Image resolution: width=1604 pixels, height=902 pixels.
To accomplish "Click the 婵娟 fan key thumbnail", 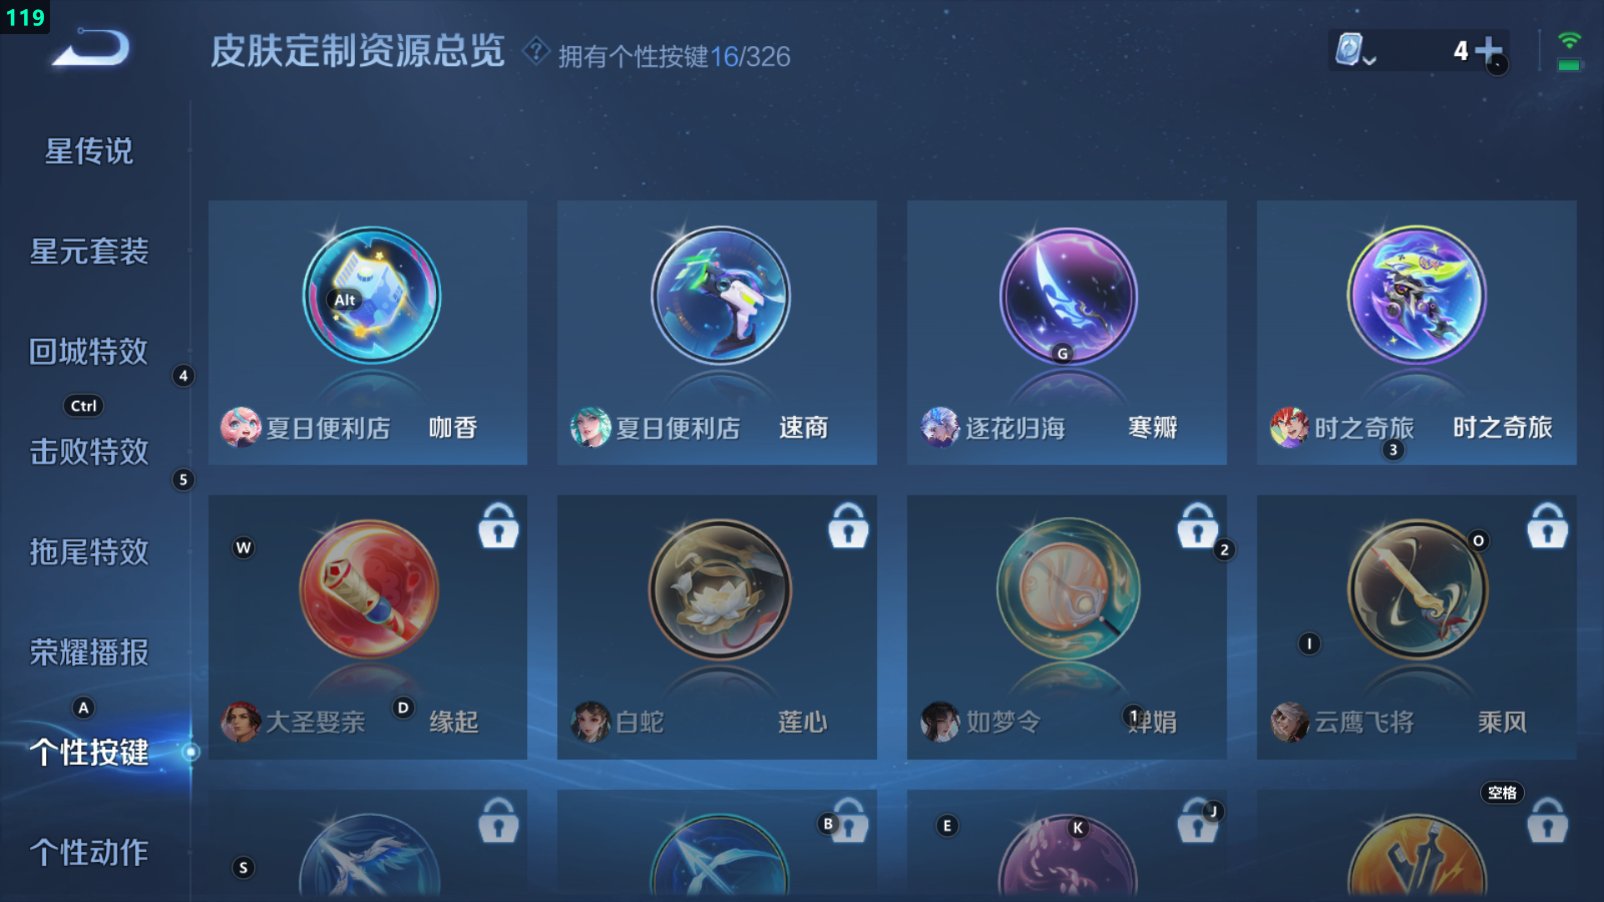I will tap(1068, 589).
